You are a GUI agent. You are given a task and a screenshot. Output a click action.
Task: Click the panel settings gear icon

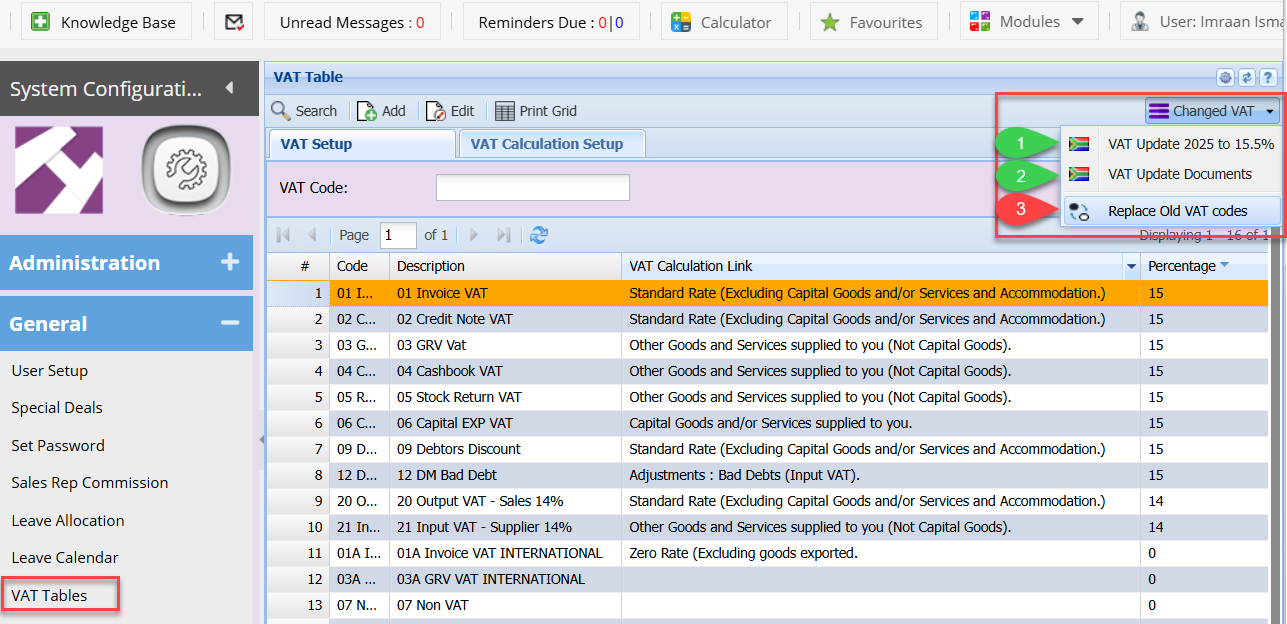(1225, 78)
